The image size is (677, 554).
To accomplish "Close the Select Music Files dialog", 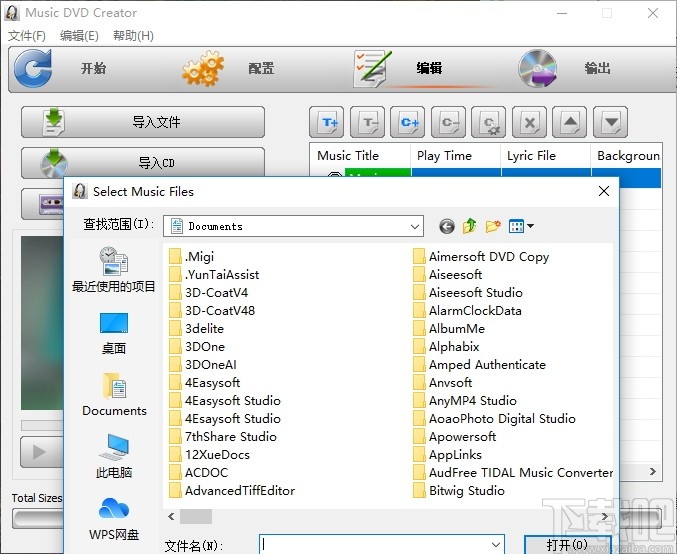I will 604,191.
